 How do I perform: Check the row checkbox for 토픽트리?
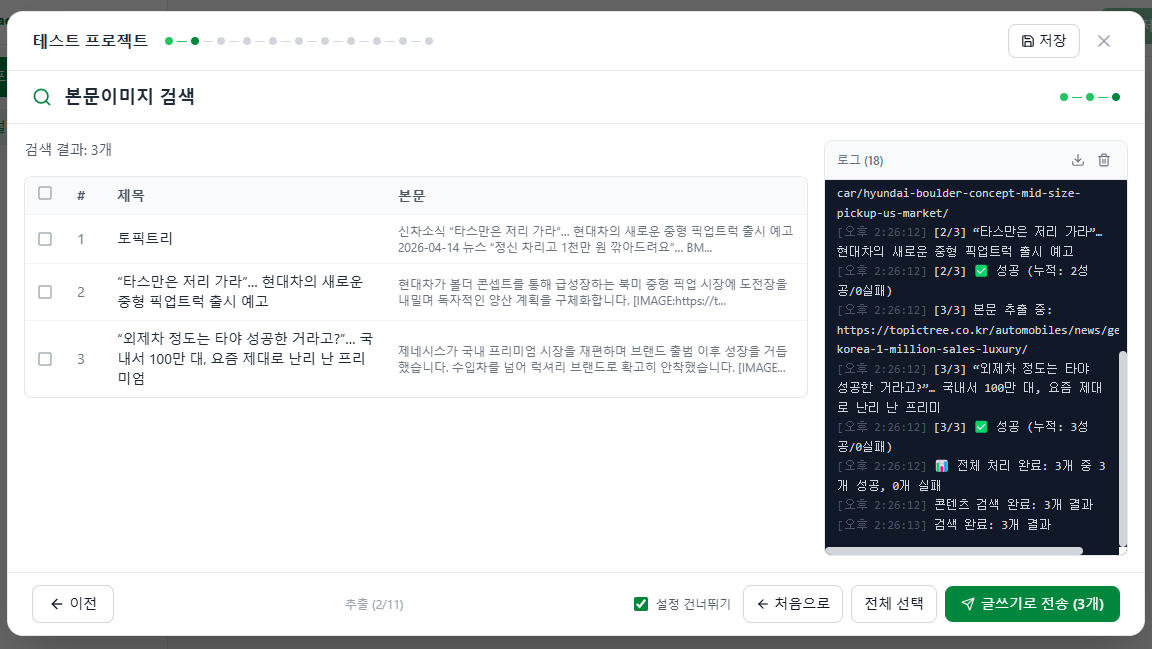44,239
